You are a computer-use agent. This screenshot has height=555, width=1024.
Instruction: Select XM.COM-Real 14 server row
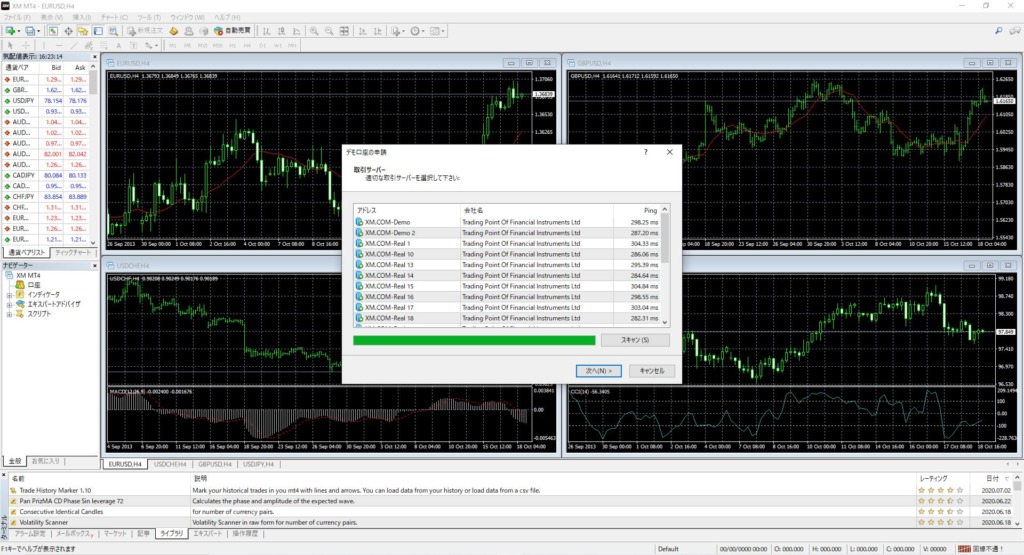click(507, 276)
